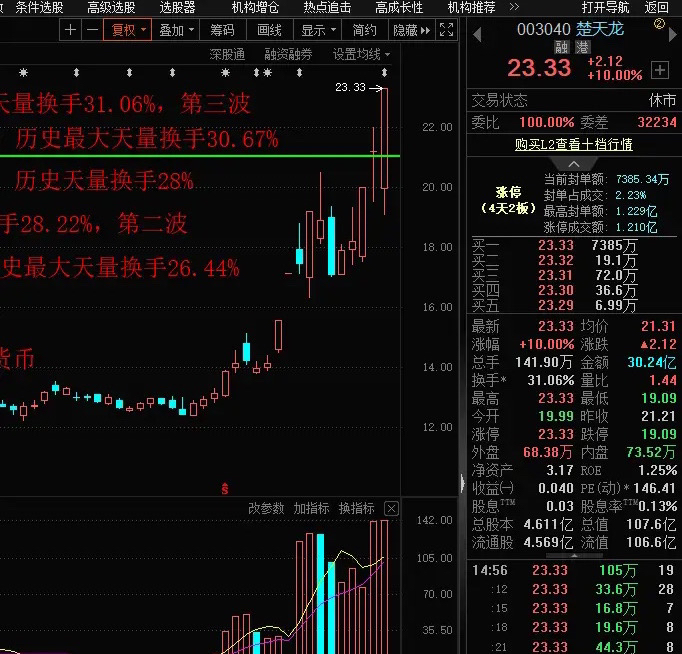Open 机构增仓 menu
Viewport: 682px width, 654px height.
(x=255, y=7)
